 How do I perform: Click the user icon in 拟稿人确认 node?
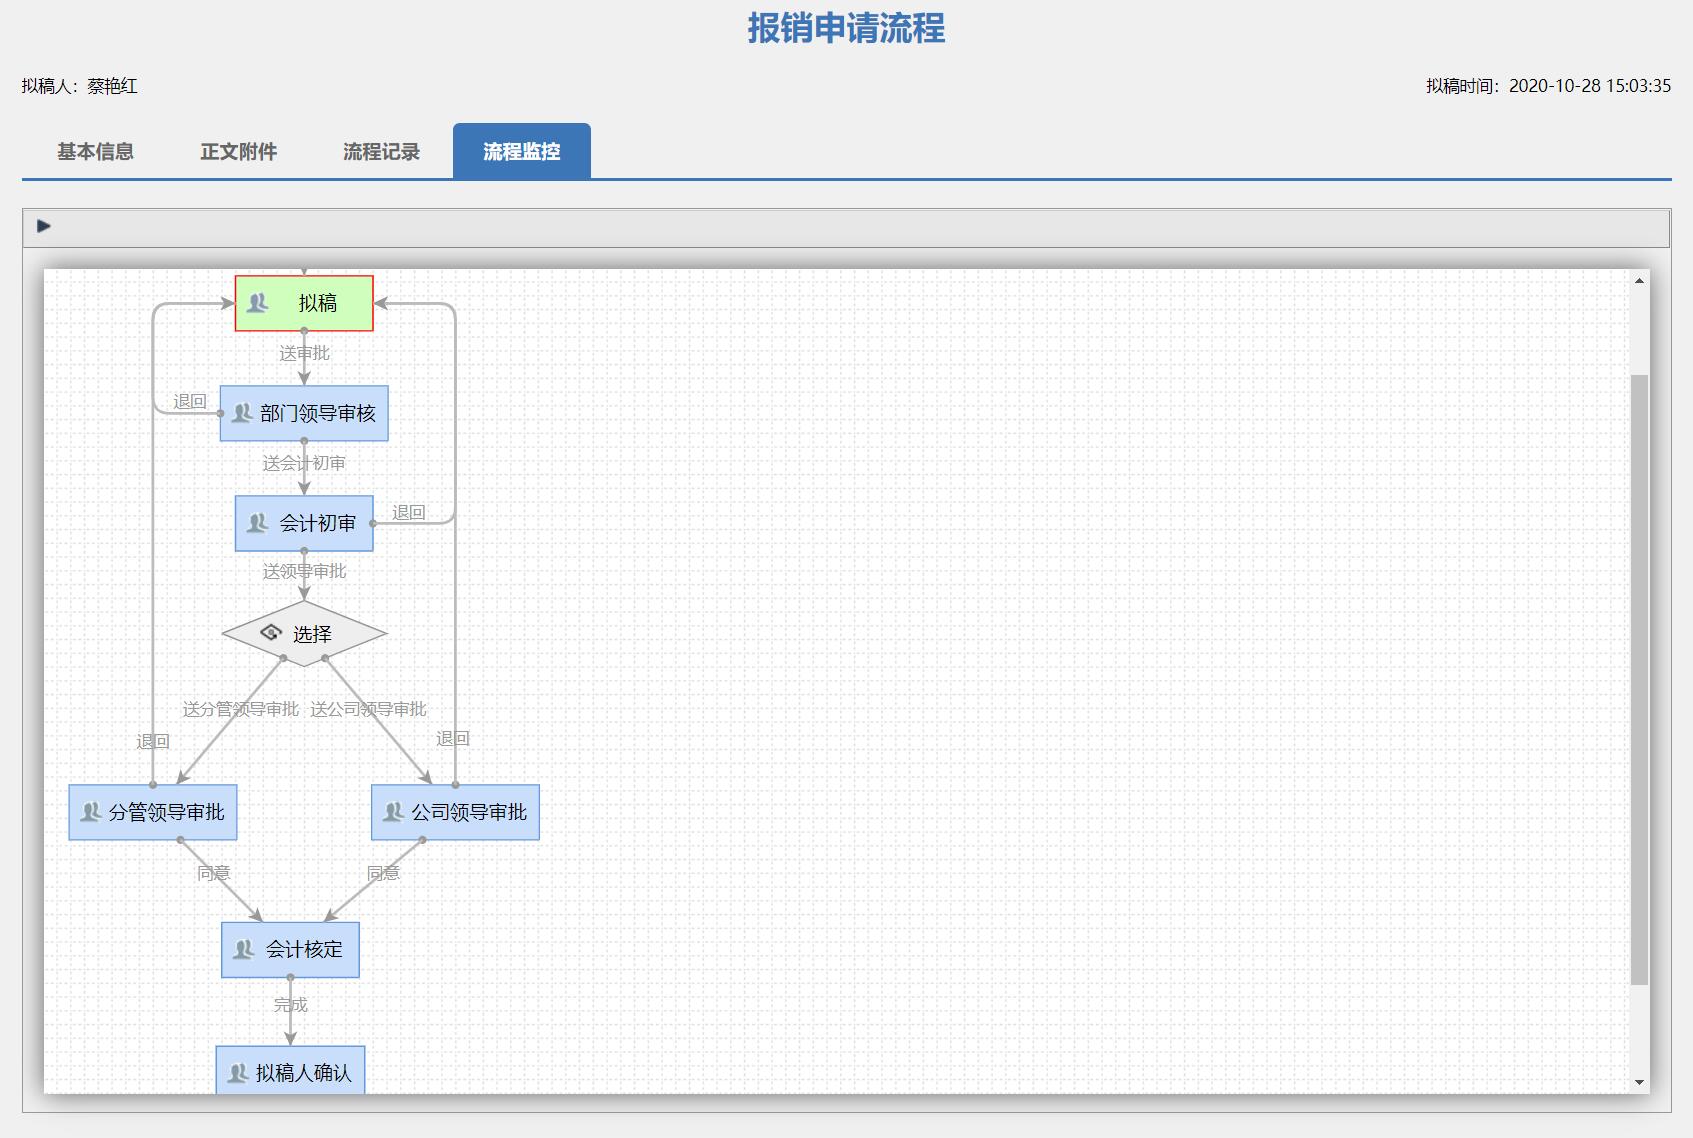(238, 1073)
